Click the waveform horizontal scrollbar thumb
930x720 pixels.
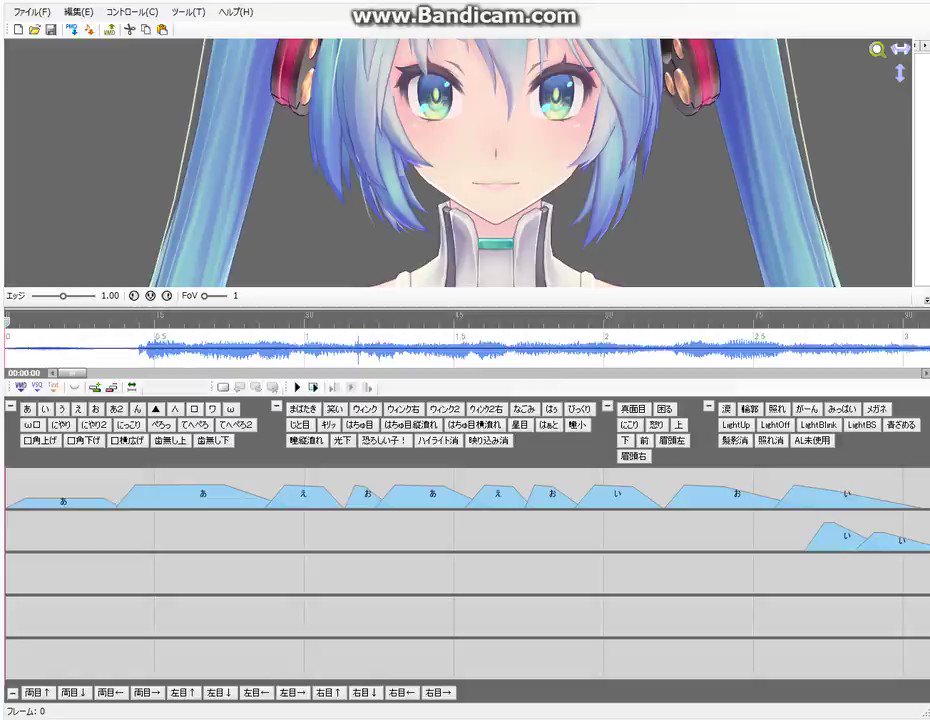point(72,373)
